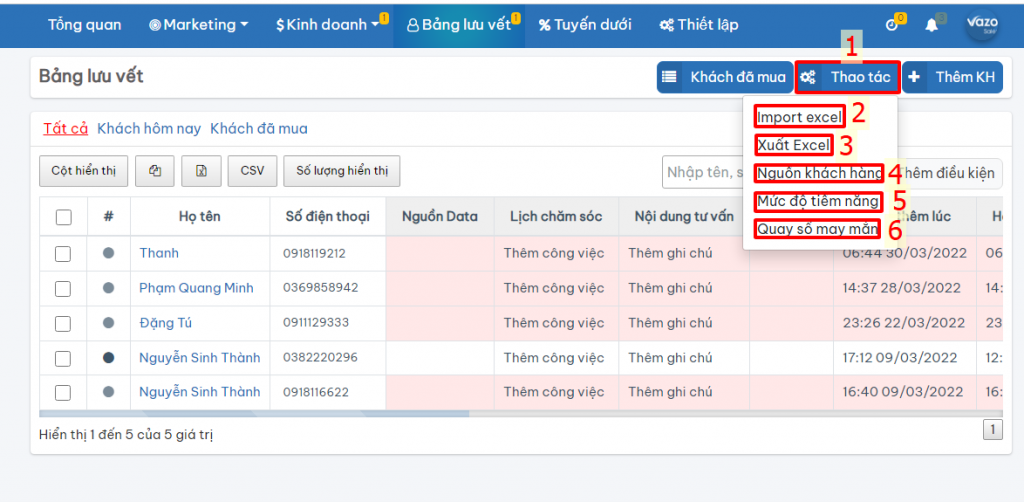Sort by Nội dung tư vấn column header
1024x502 pixels.
(x=684, y=217)
